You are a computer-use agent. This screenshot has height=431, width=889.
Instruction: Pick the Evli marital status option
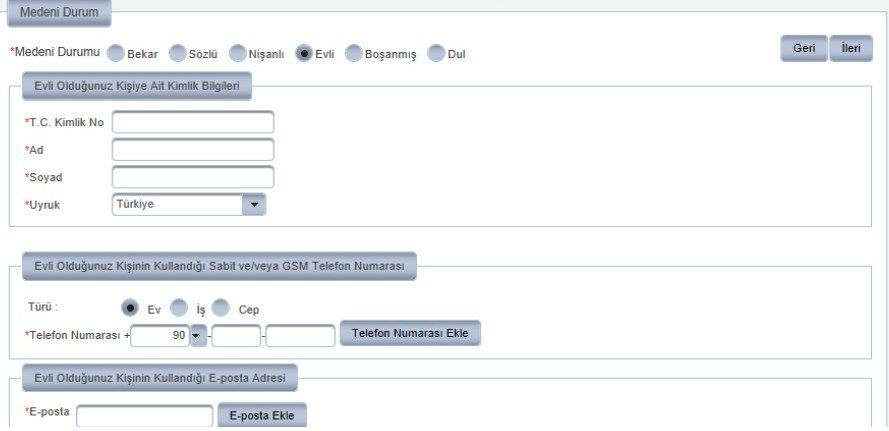pyautogui.click(x=304, y=53)
